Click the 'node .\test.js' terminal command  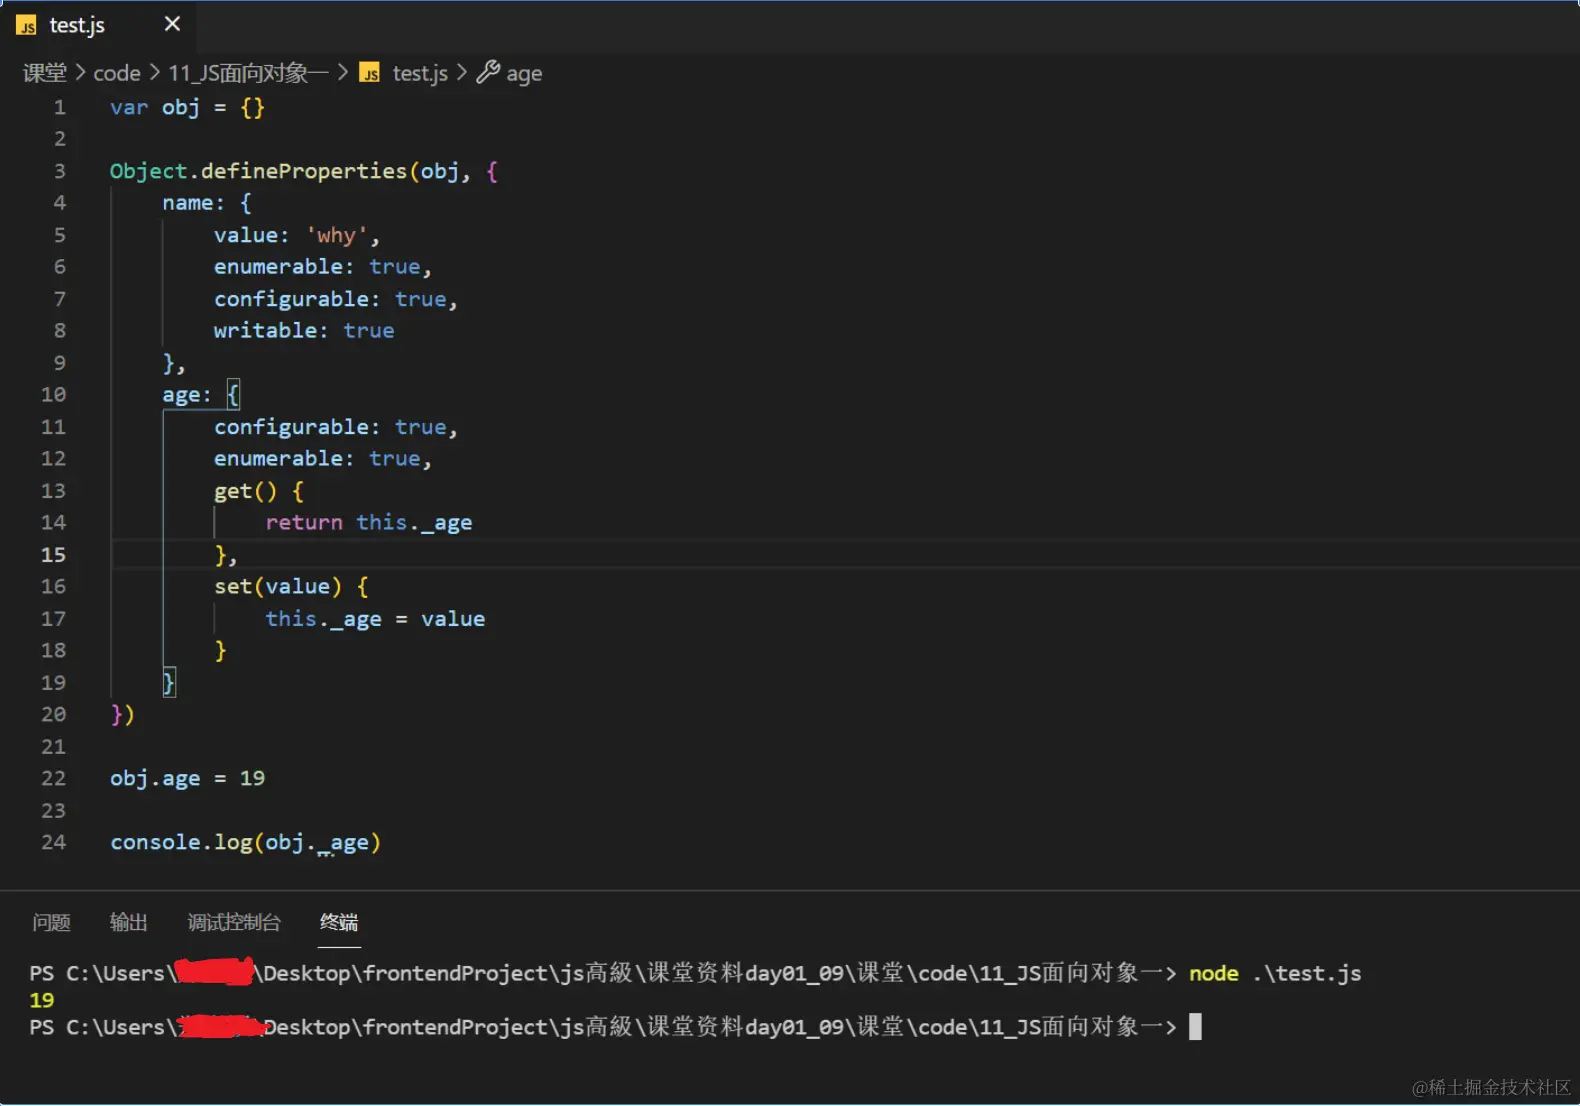(1275, 973)
